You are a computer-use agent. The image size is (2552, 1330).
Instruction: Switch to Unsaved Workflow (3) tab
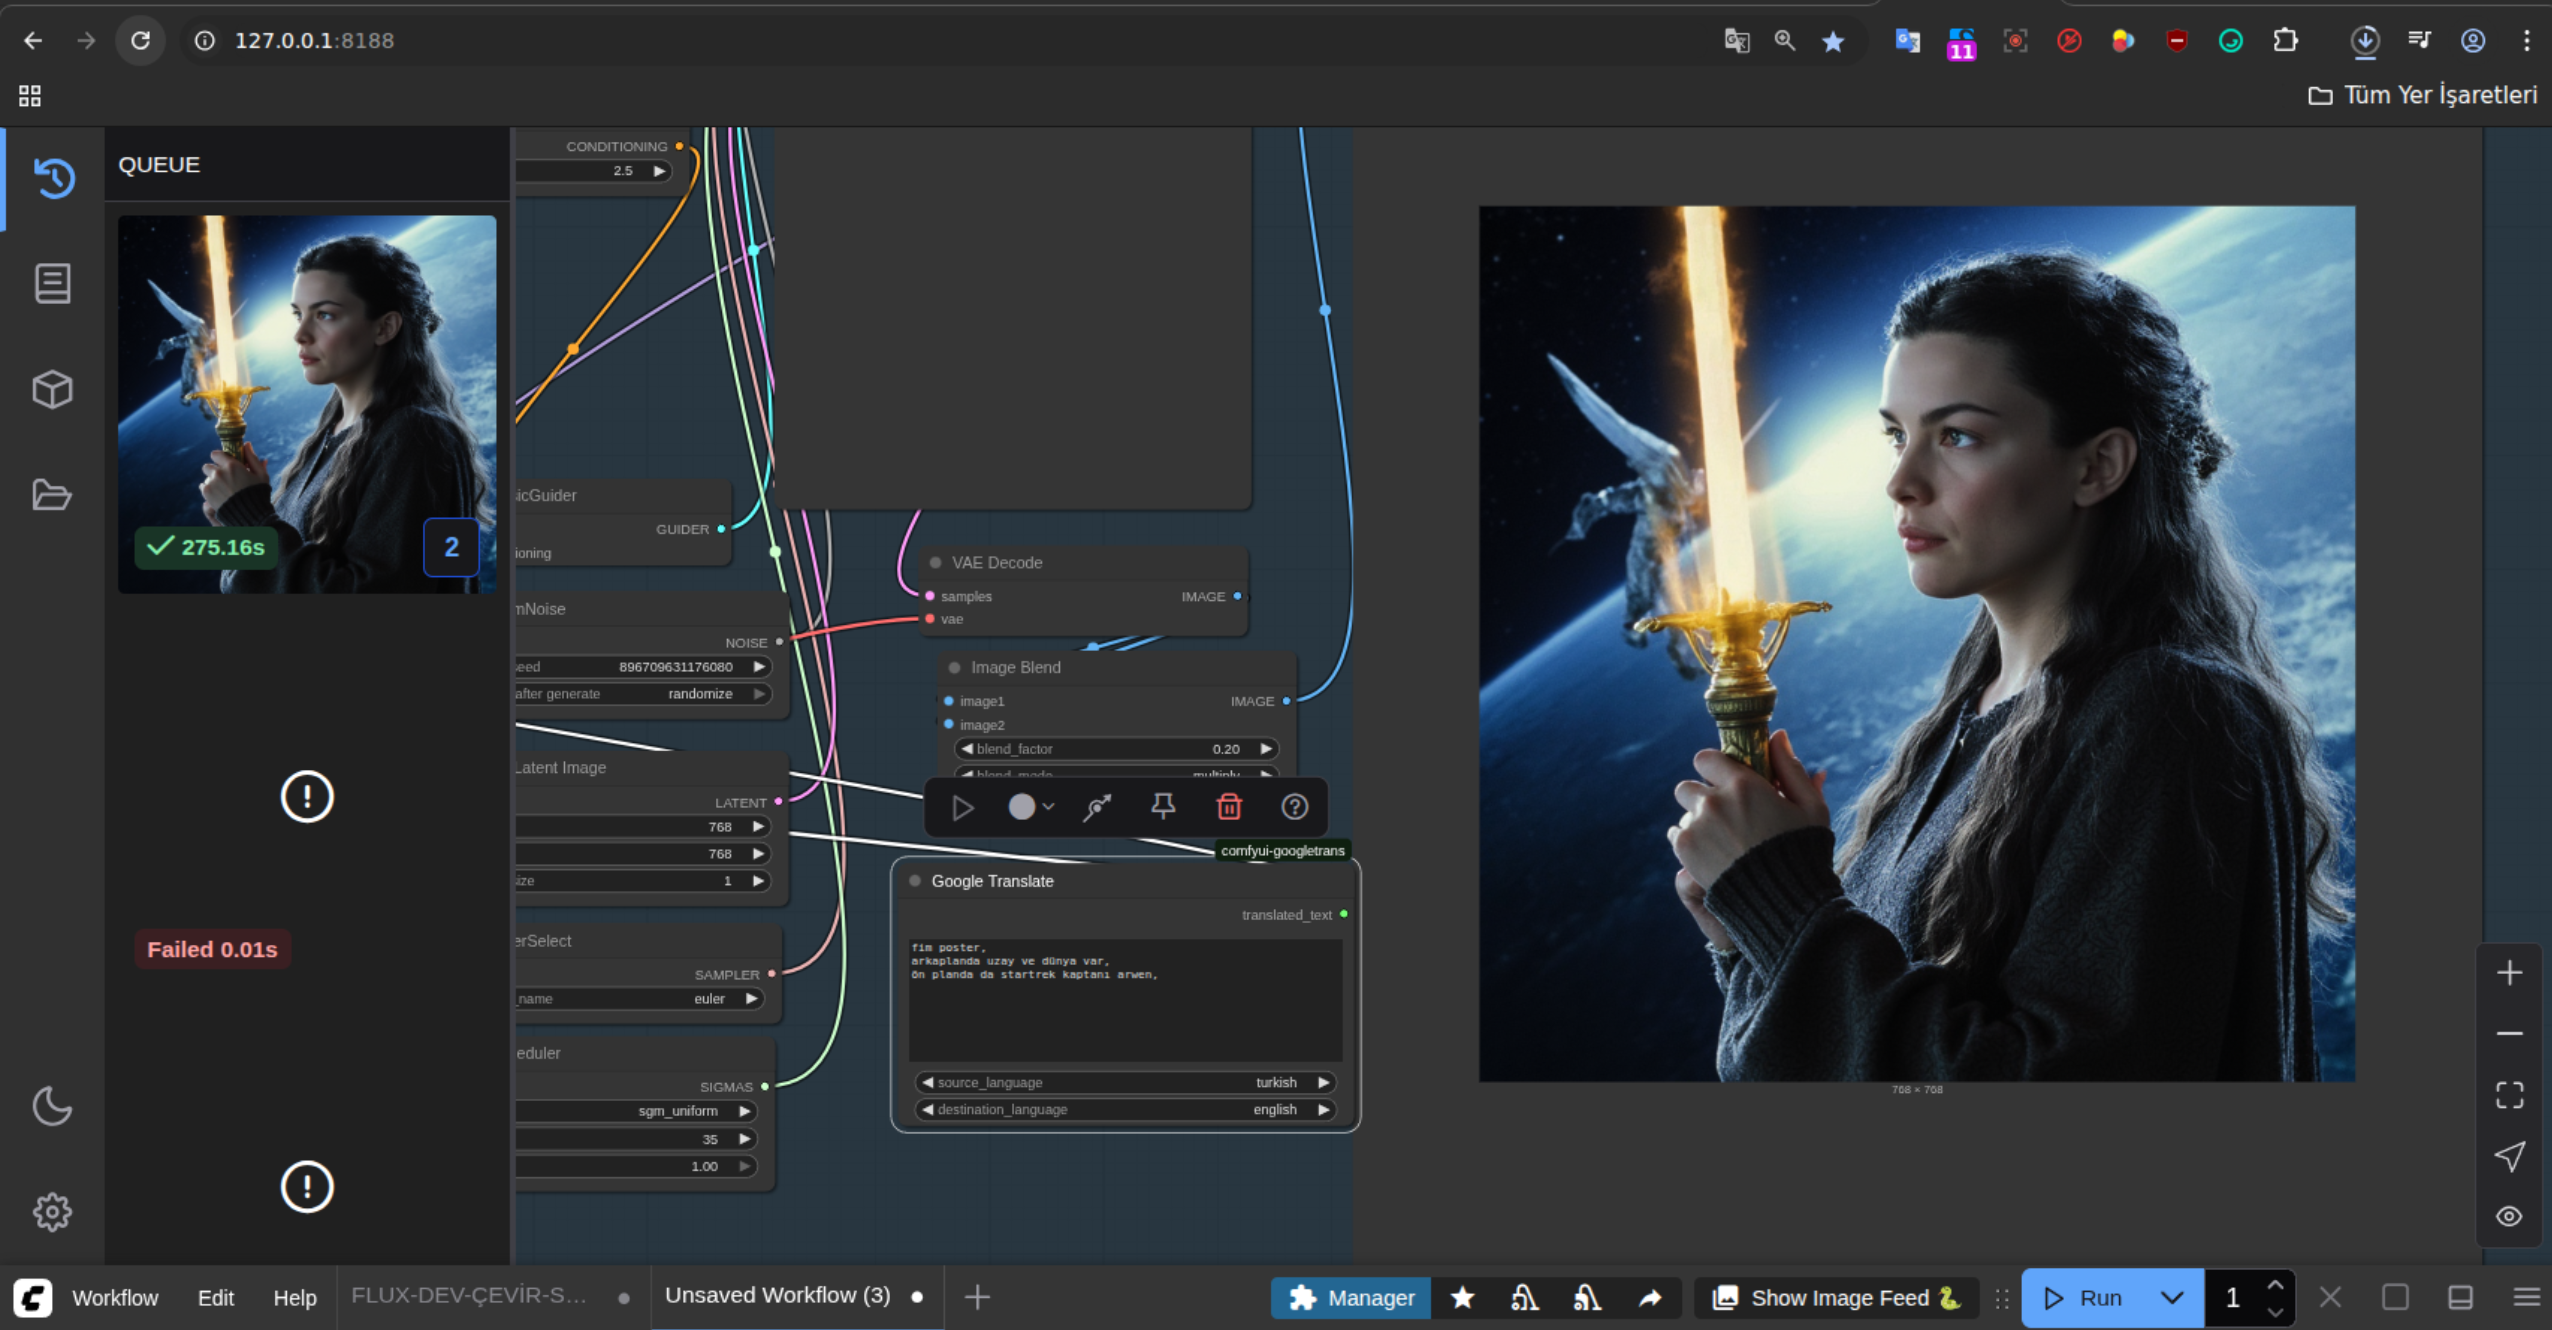778,1295
